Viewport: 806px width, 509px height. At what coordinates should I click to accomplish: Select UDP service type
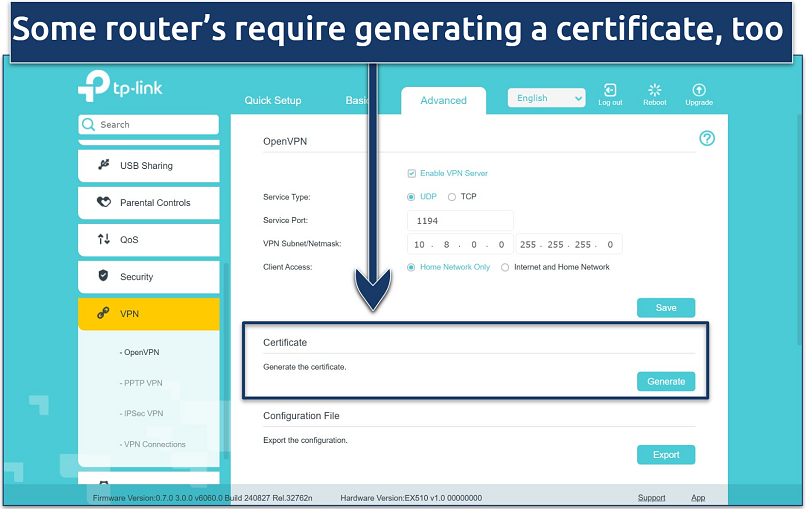click(x=412, y=197)
